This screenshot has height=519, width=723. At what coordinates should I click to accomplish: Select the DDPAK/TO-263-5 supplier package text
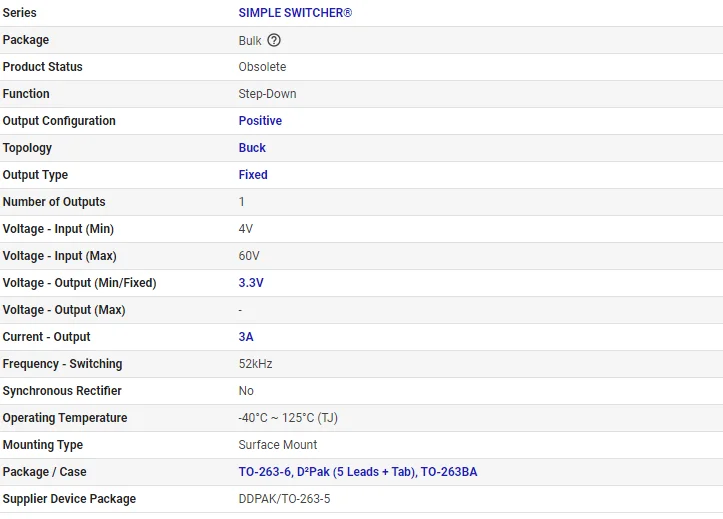(284, 499)
